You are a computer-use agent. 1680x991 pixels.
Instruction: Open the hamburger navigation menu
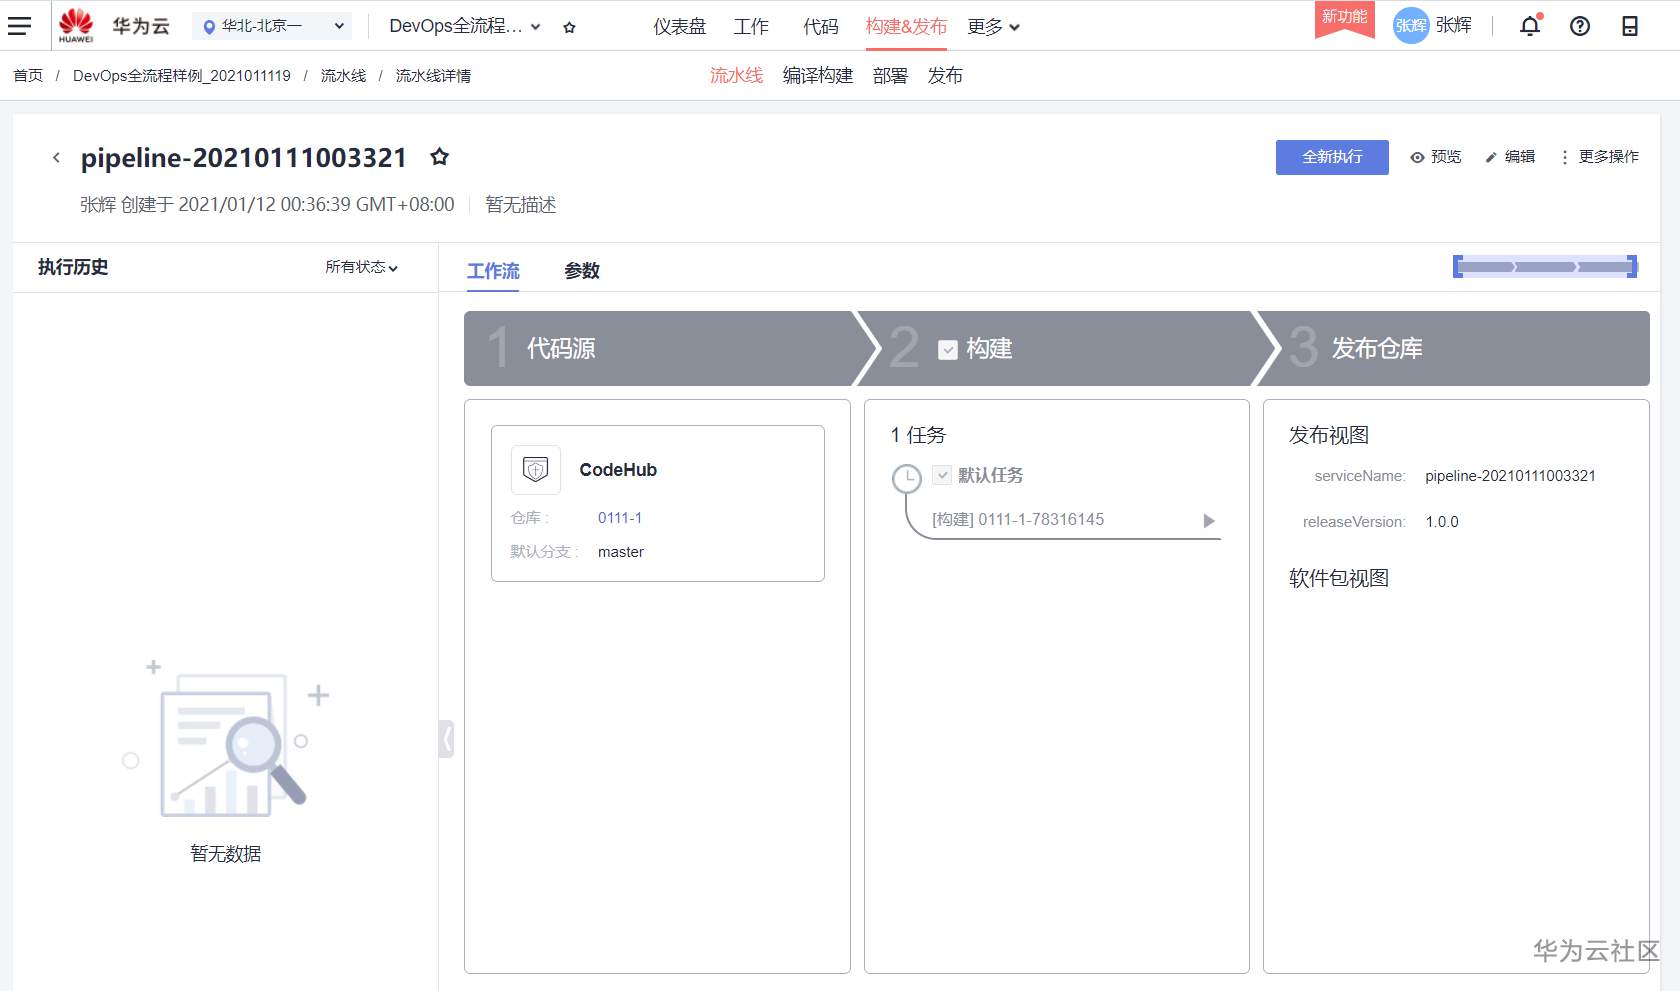[x=19, y=26]
